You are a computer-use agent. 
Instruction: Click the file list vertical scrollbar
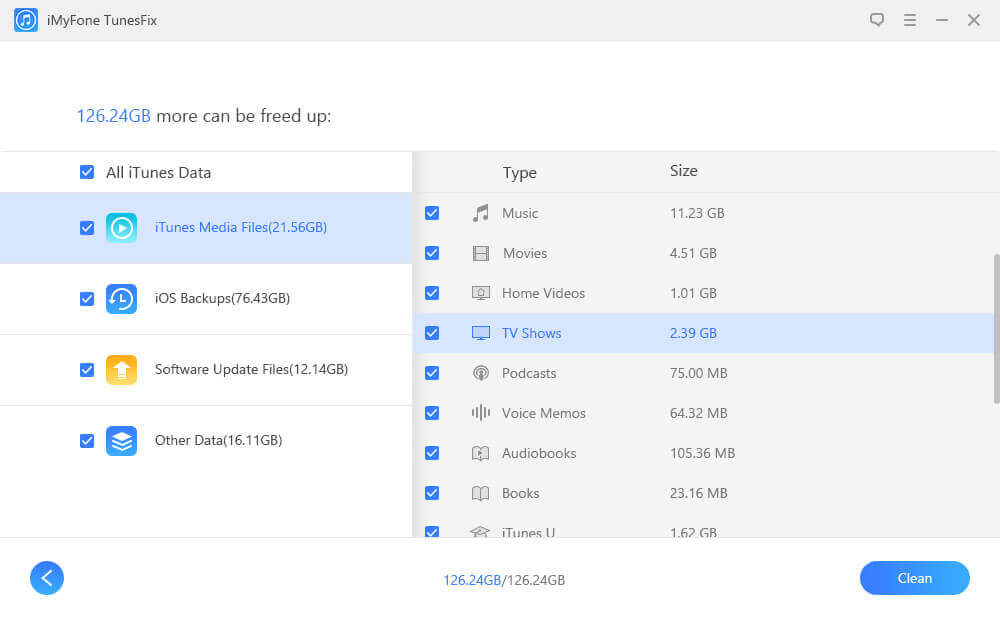point(995,328)
